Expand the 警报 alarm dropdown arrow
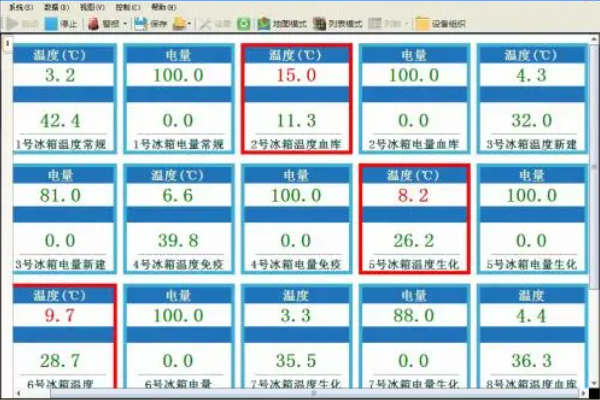 [x=125, y=22]
